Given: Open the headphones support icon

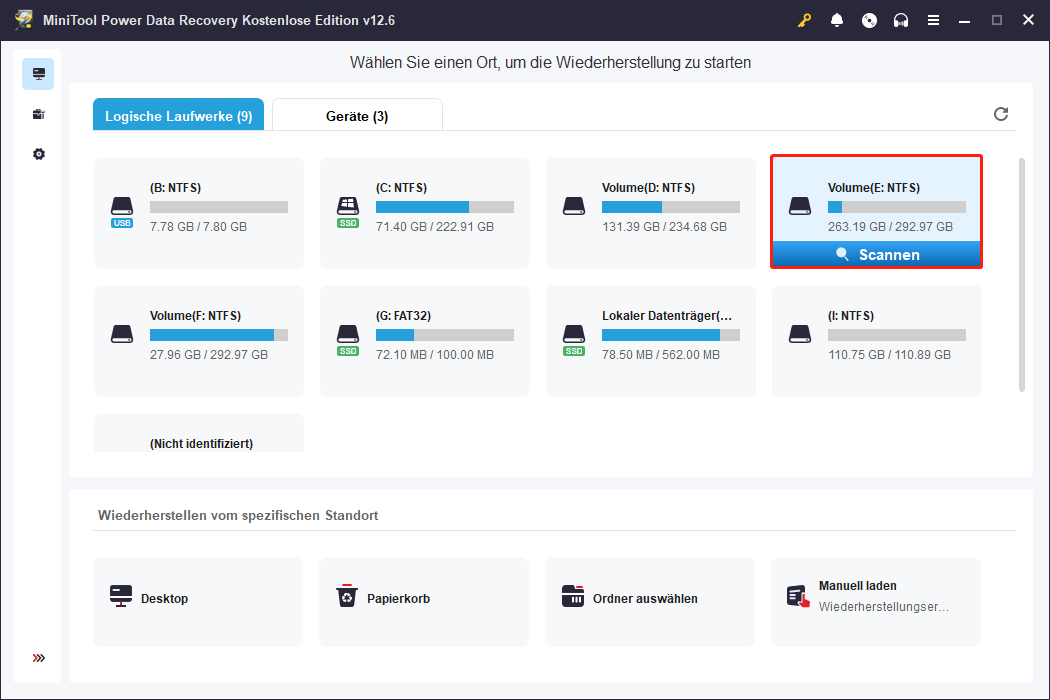Looking at the screenshot, I should [901, 20].
